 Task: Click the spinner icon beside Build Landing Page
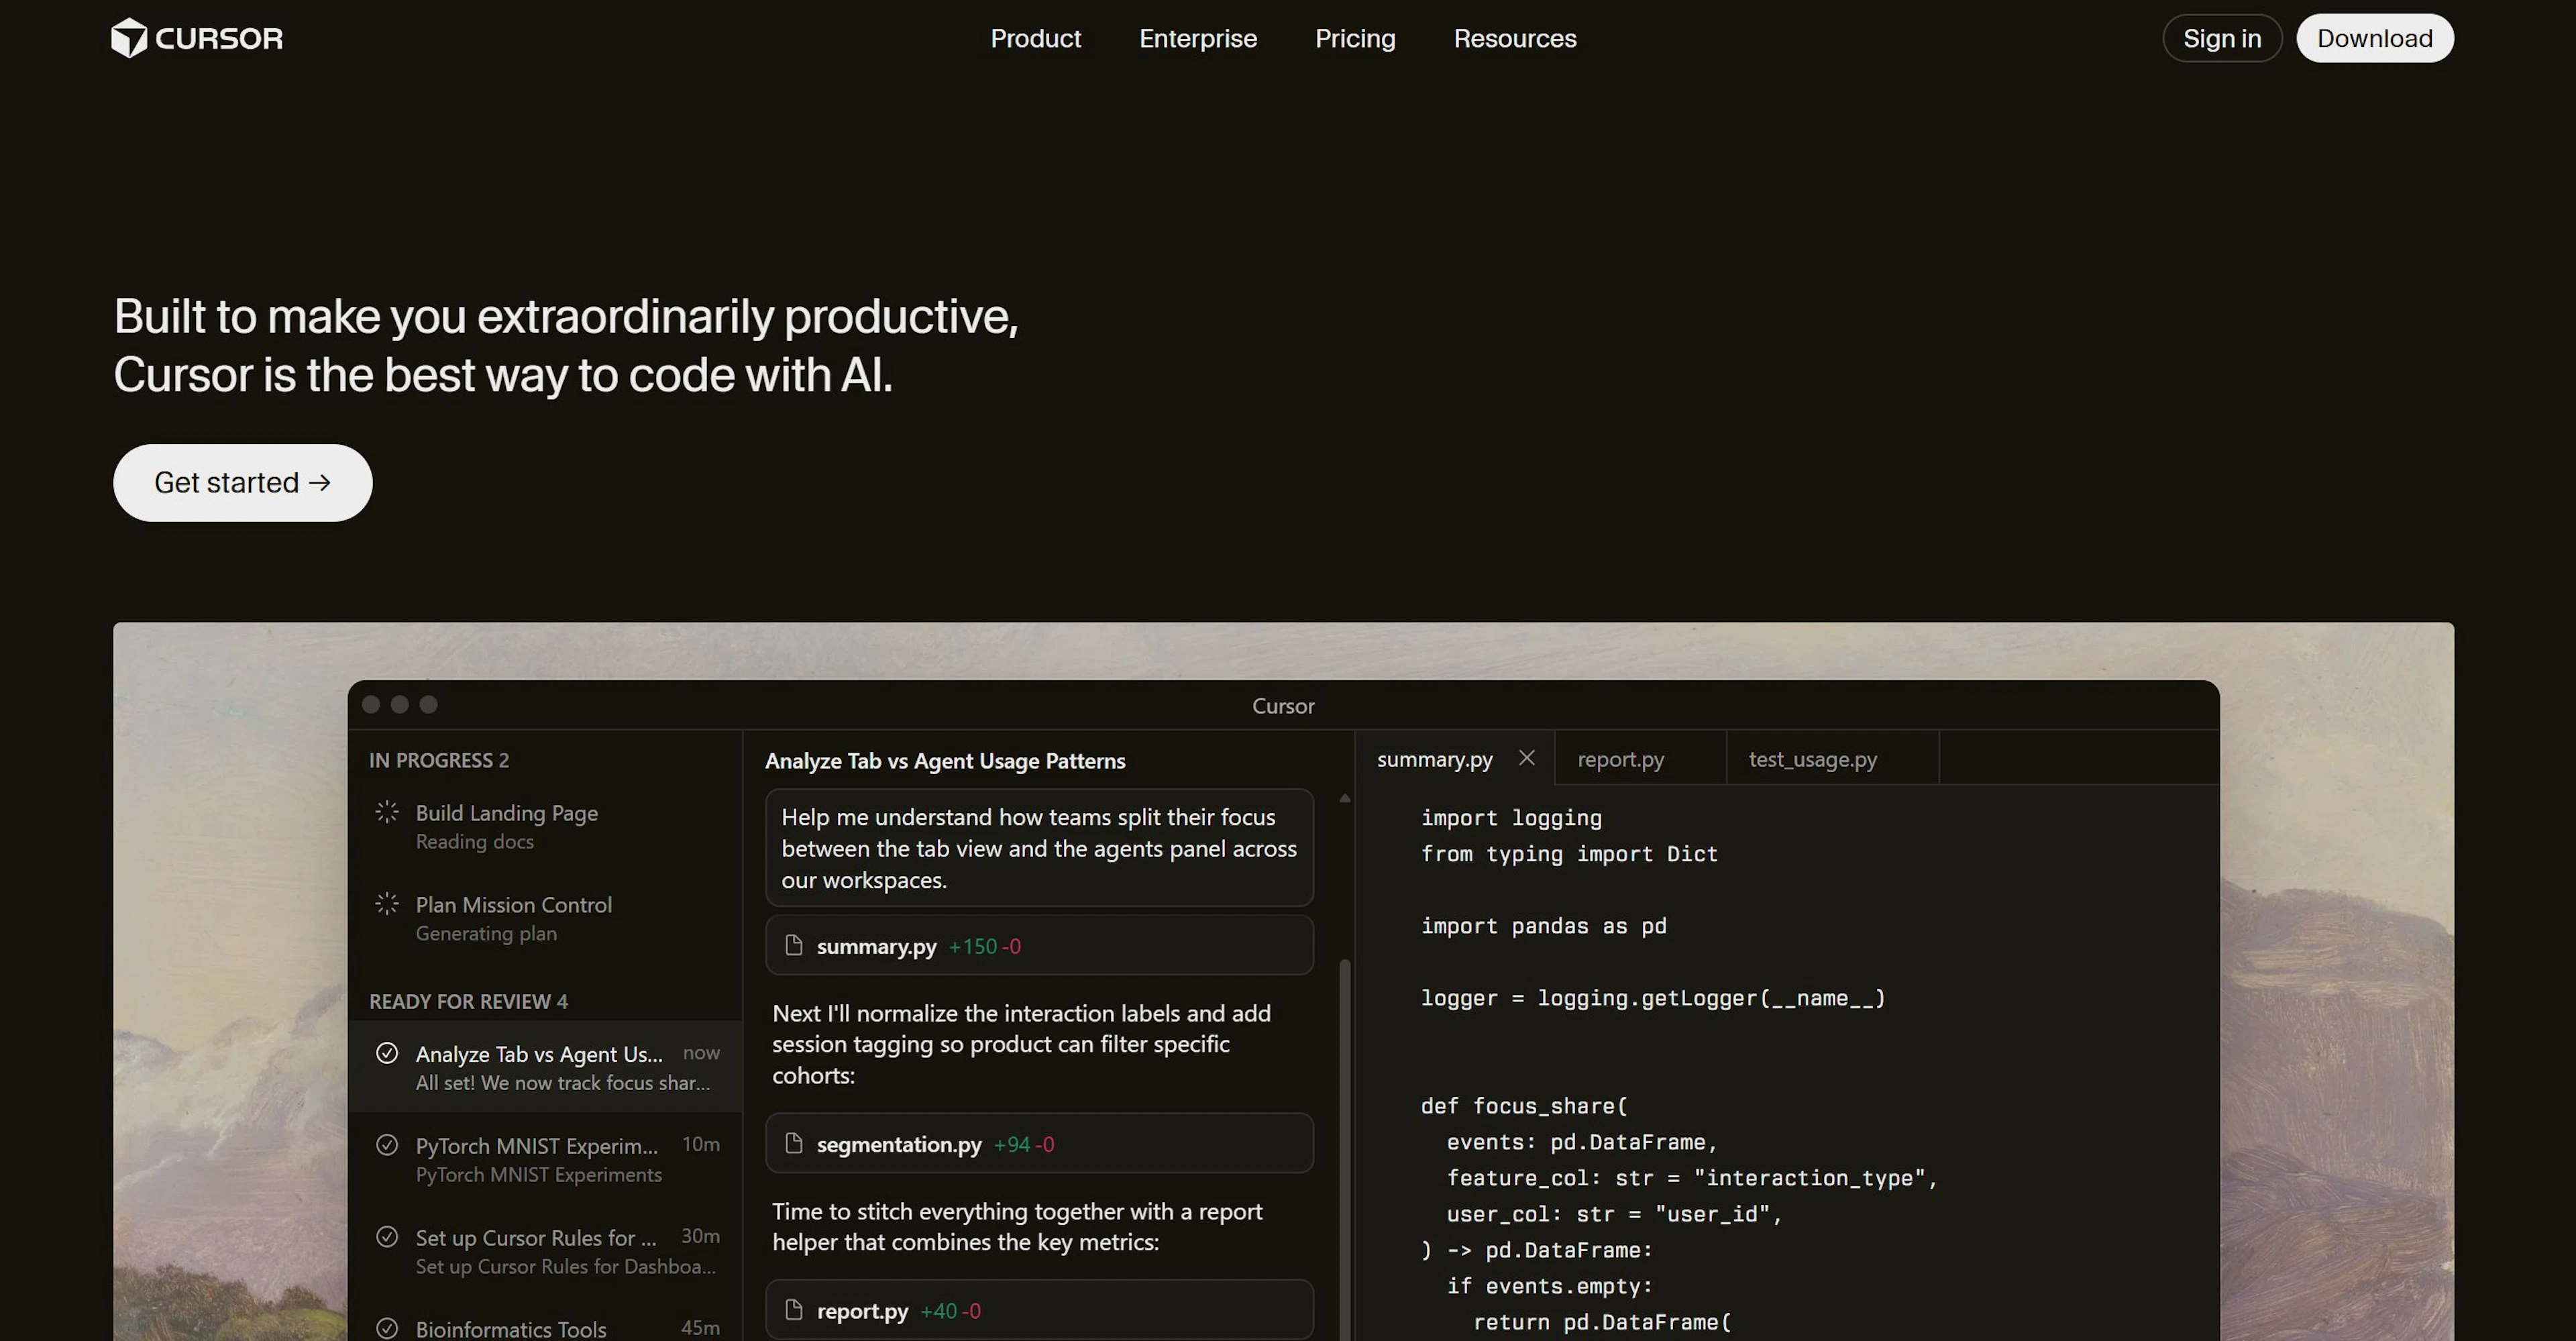pos(387,812)
